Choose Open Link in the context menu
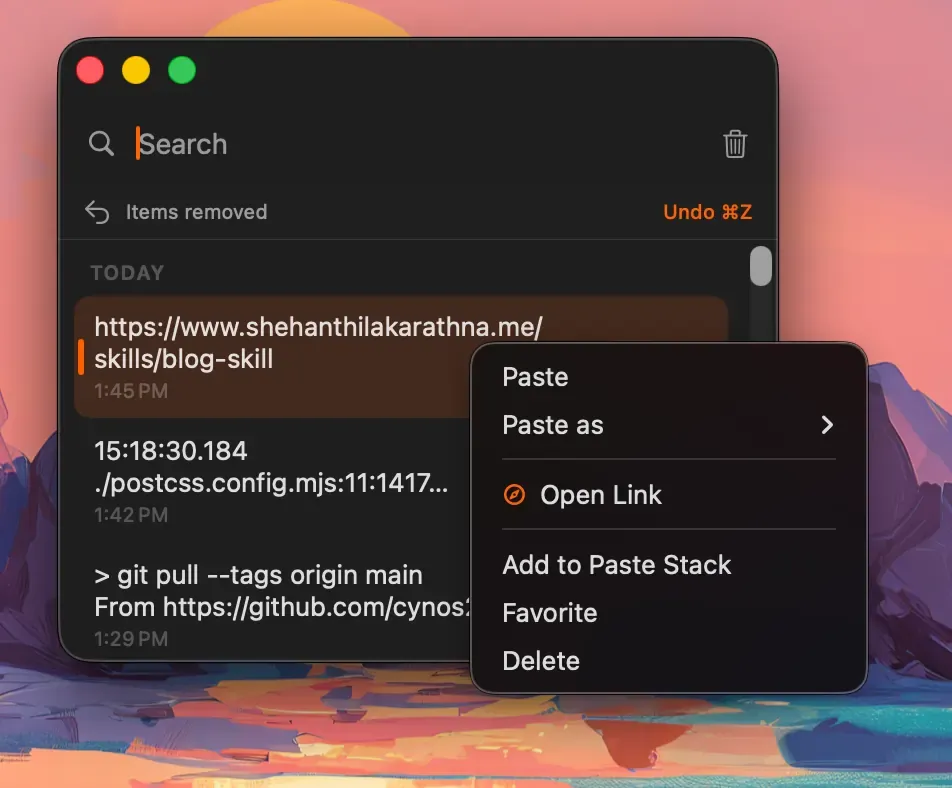 (x=668, y=495)
